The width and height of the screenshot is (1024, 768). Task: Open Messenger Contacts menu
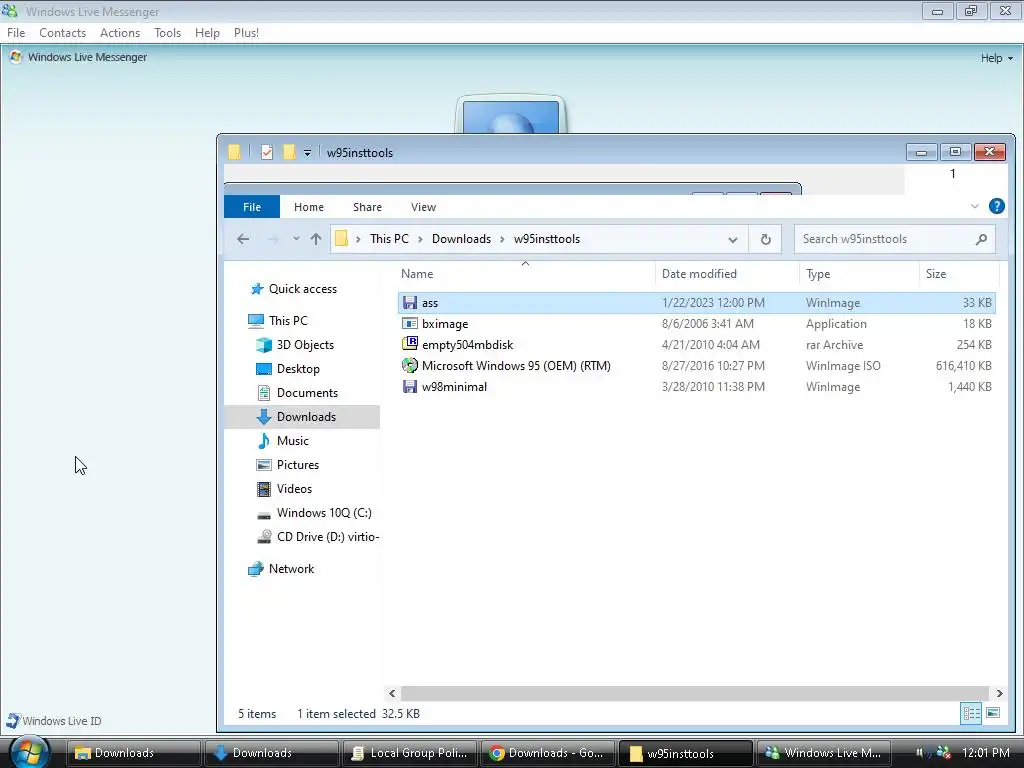tap(63, 33)
